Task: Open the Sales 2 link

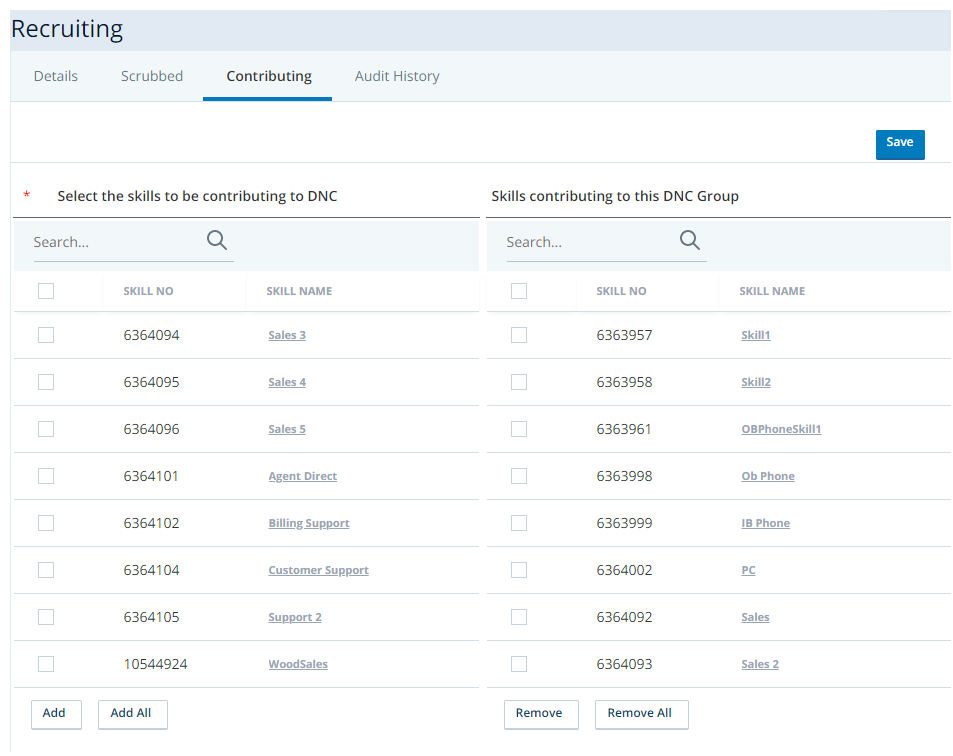Action: [760, 664]
